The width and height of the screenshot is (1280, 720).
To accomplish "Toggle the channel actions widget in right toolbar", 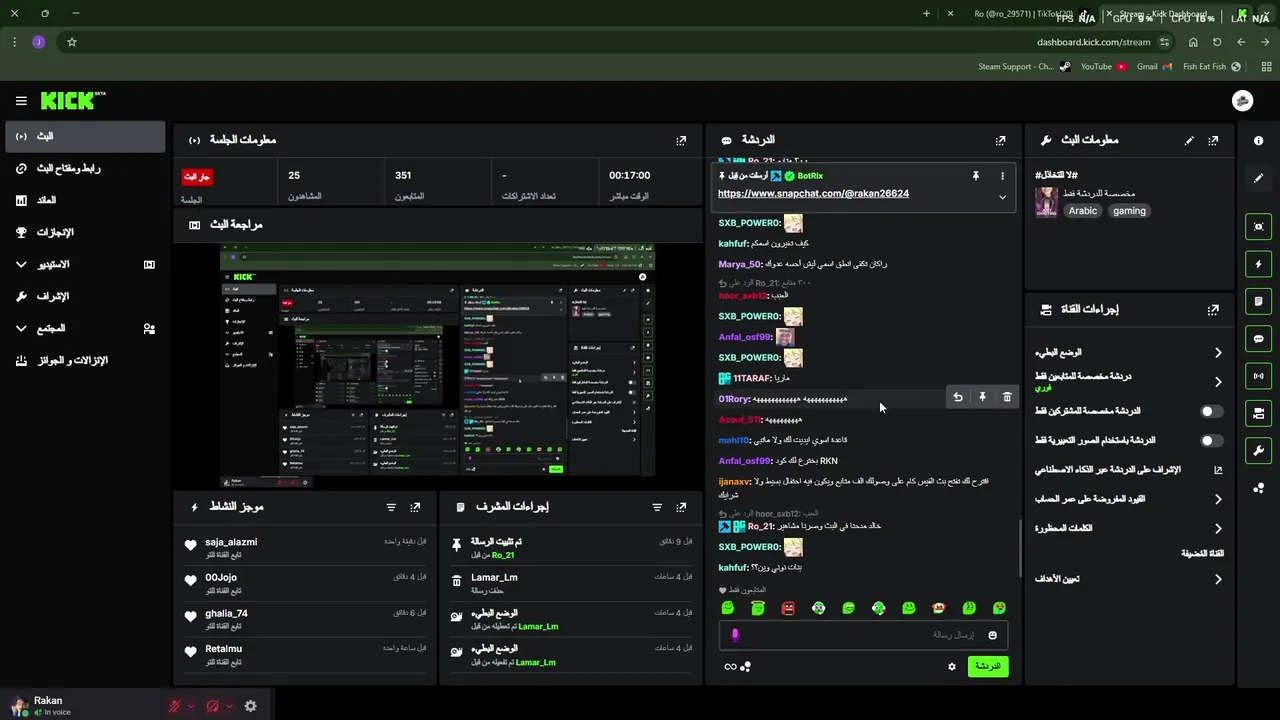I will click(1259, 413).
